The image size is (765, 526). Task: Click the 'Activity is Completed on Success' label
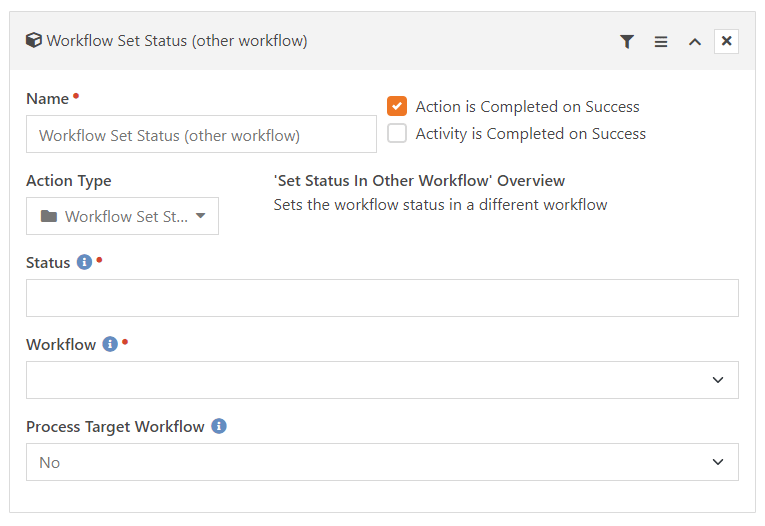click(x=530, y=133)
